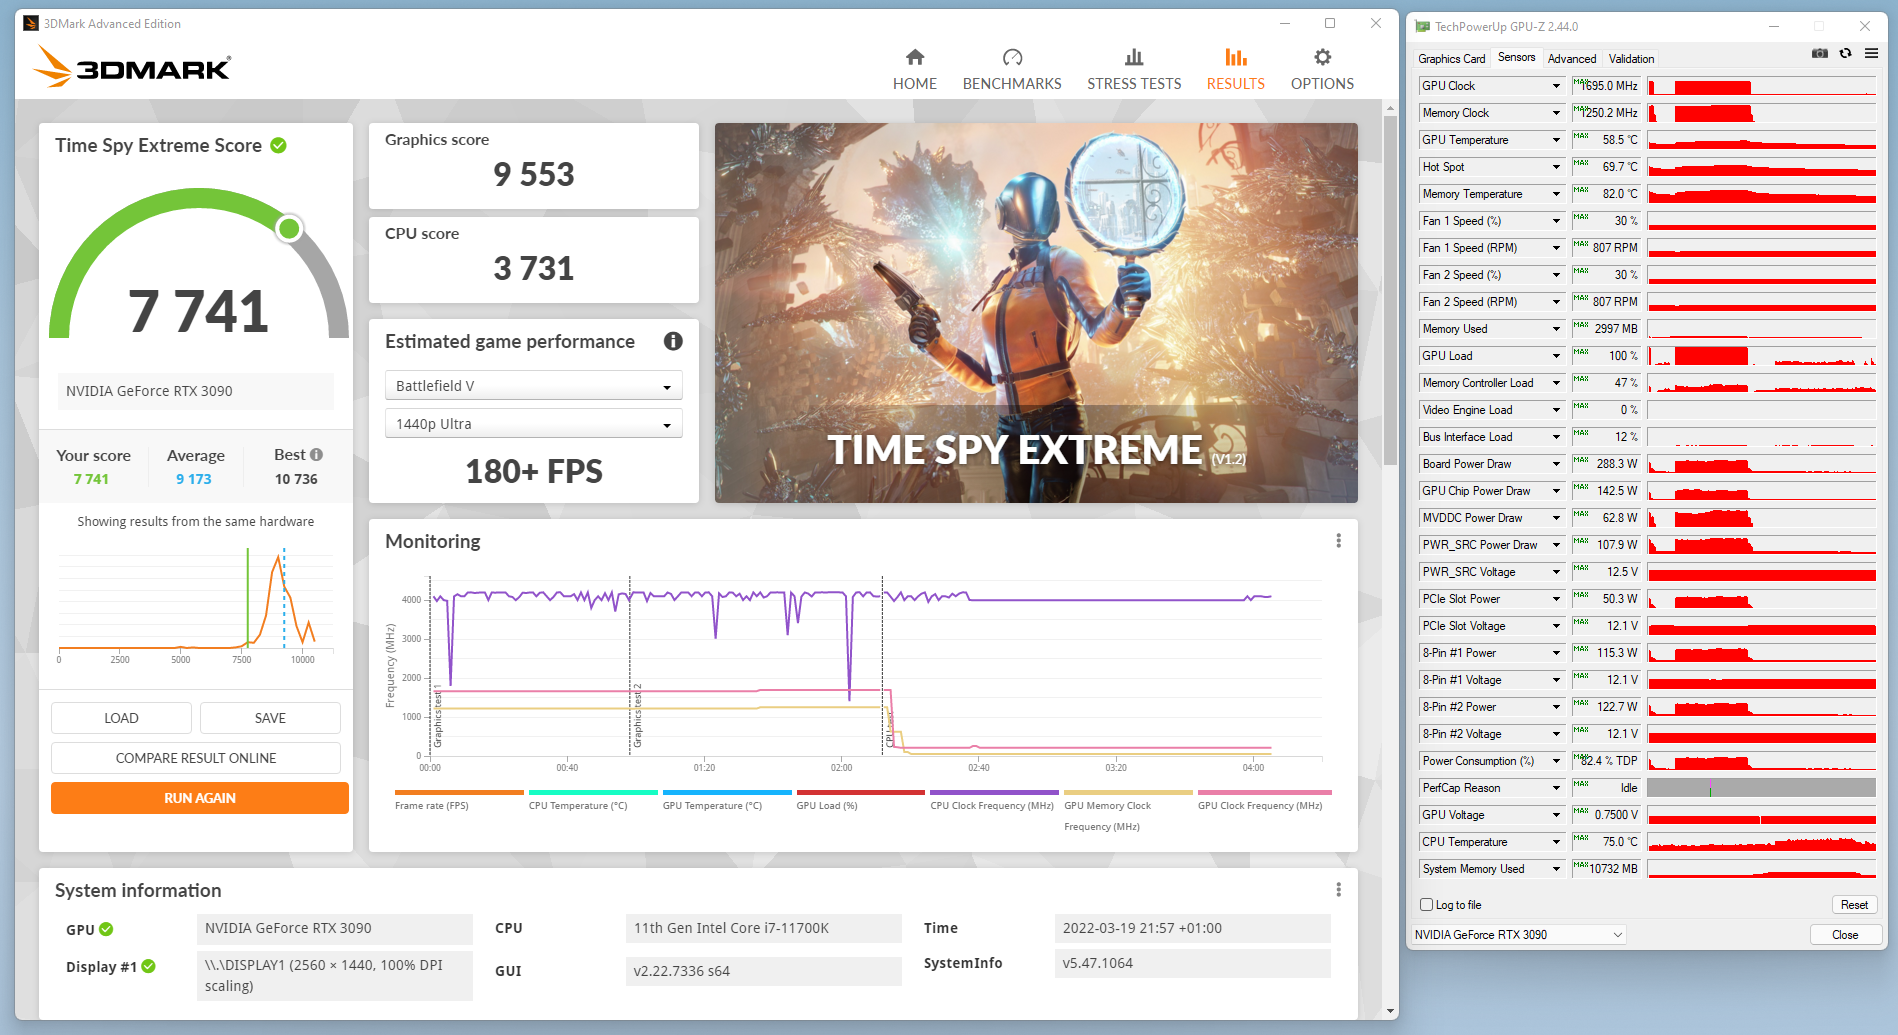Viewport: 1898px width, 1035px height.
Task: Click the info icon next to Best
Action: point(316,454)
